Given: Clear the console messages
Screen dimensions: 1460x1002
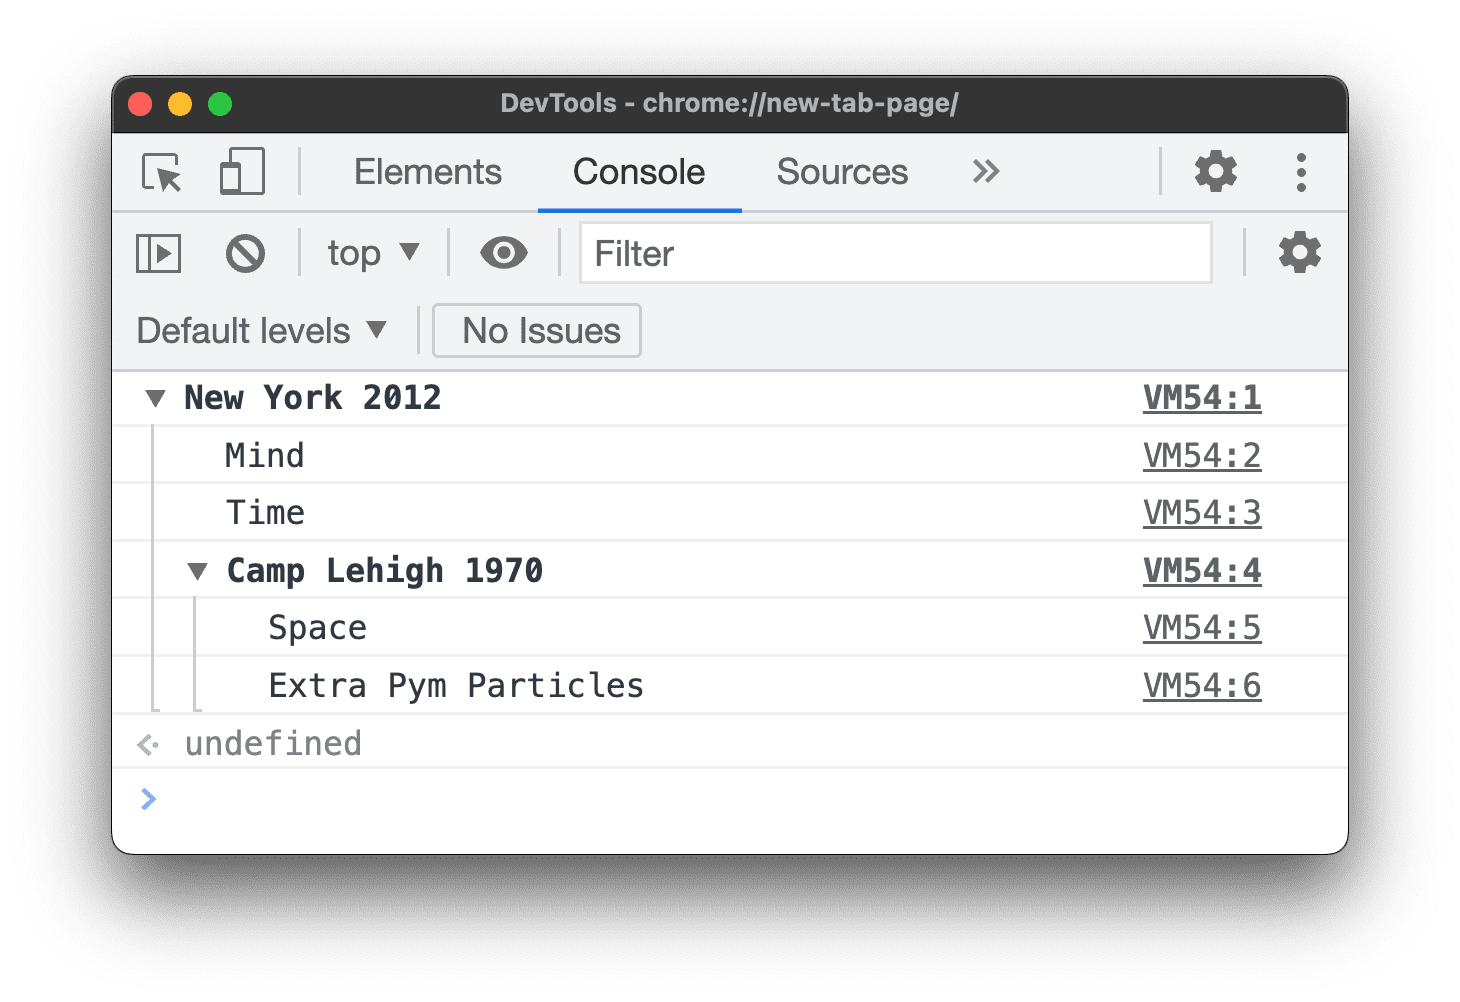Looking at the screenshot, I should coord(245,253).
